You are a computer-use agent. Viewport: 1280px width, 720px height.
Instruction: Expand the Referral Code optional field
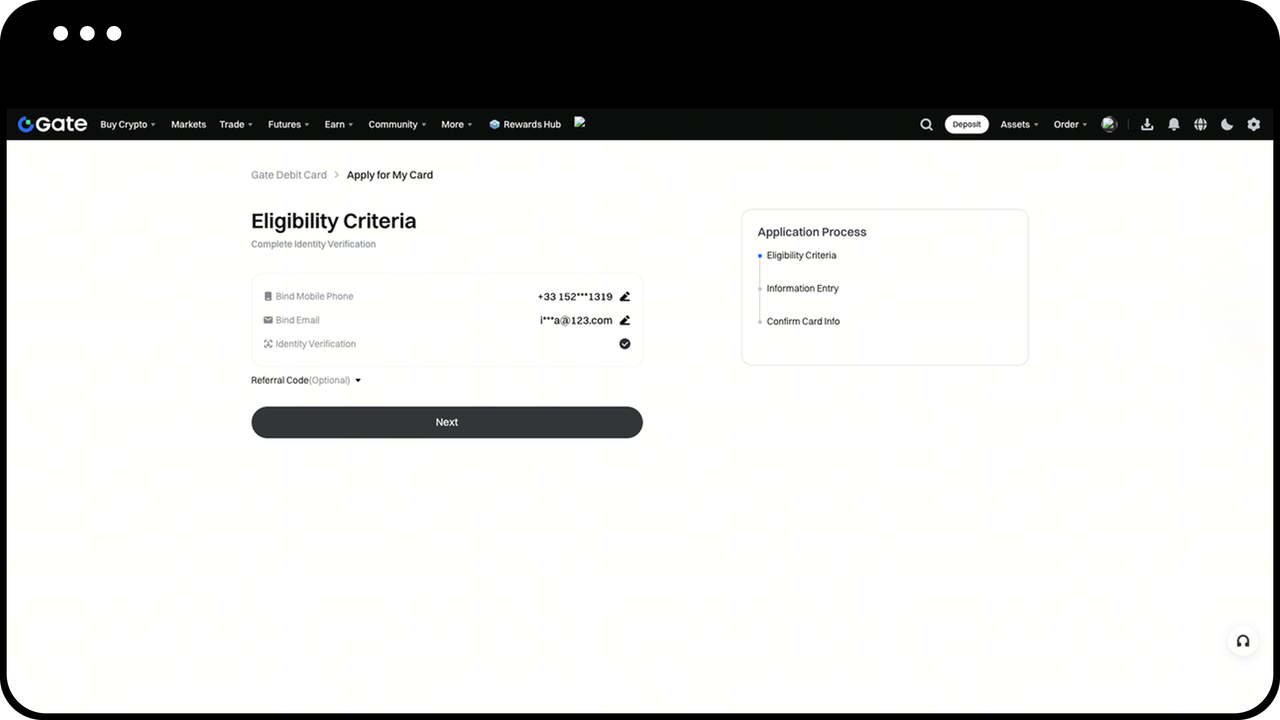[x=306, y=381]
